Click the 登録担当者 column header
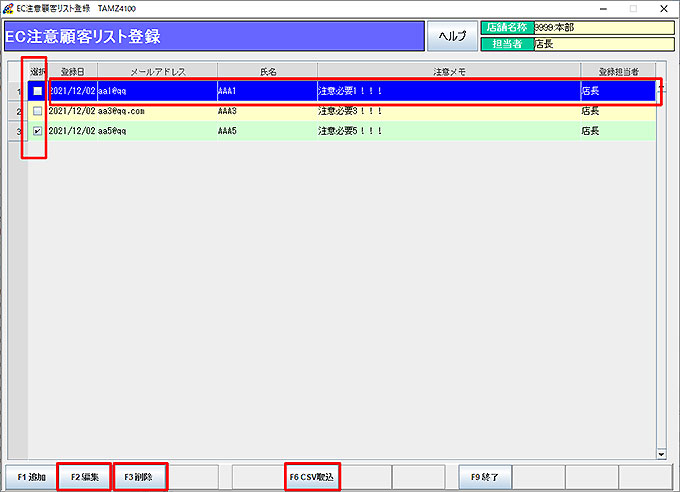The width and height of the screenshot is (680, 492). [618, 72]
